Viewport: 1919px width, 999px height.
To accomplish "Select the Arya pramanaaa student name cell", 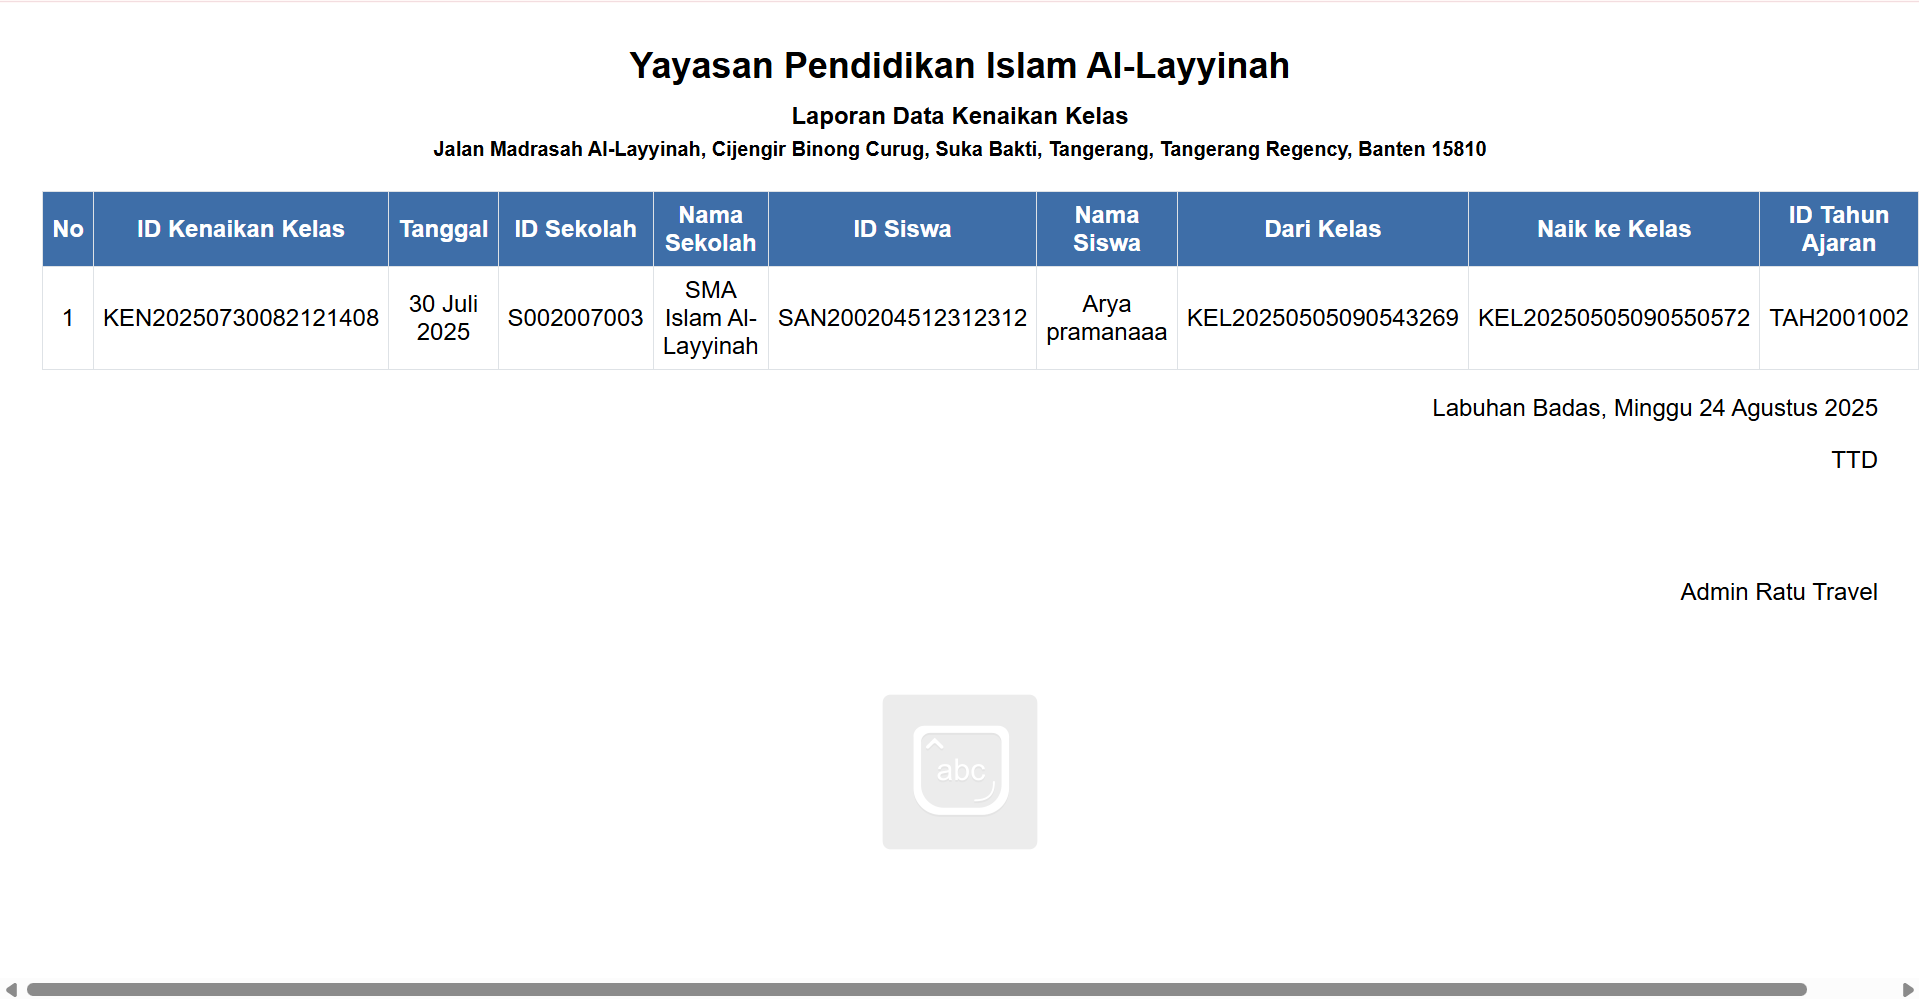I will (1106, 317).
